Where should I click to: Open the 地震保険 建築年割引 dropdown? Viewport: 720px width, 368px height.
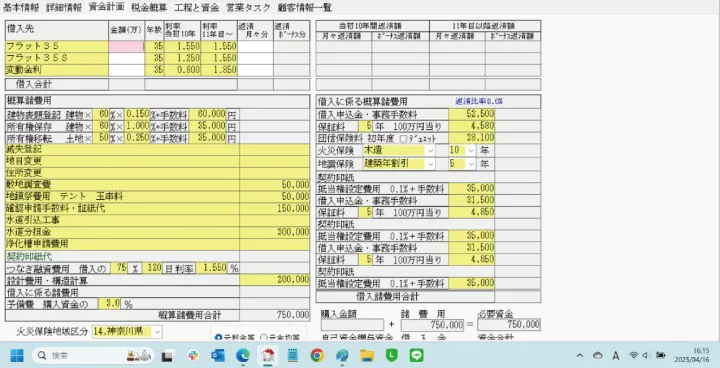[430, 164]
